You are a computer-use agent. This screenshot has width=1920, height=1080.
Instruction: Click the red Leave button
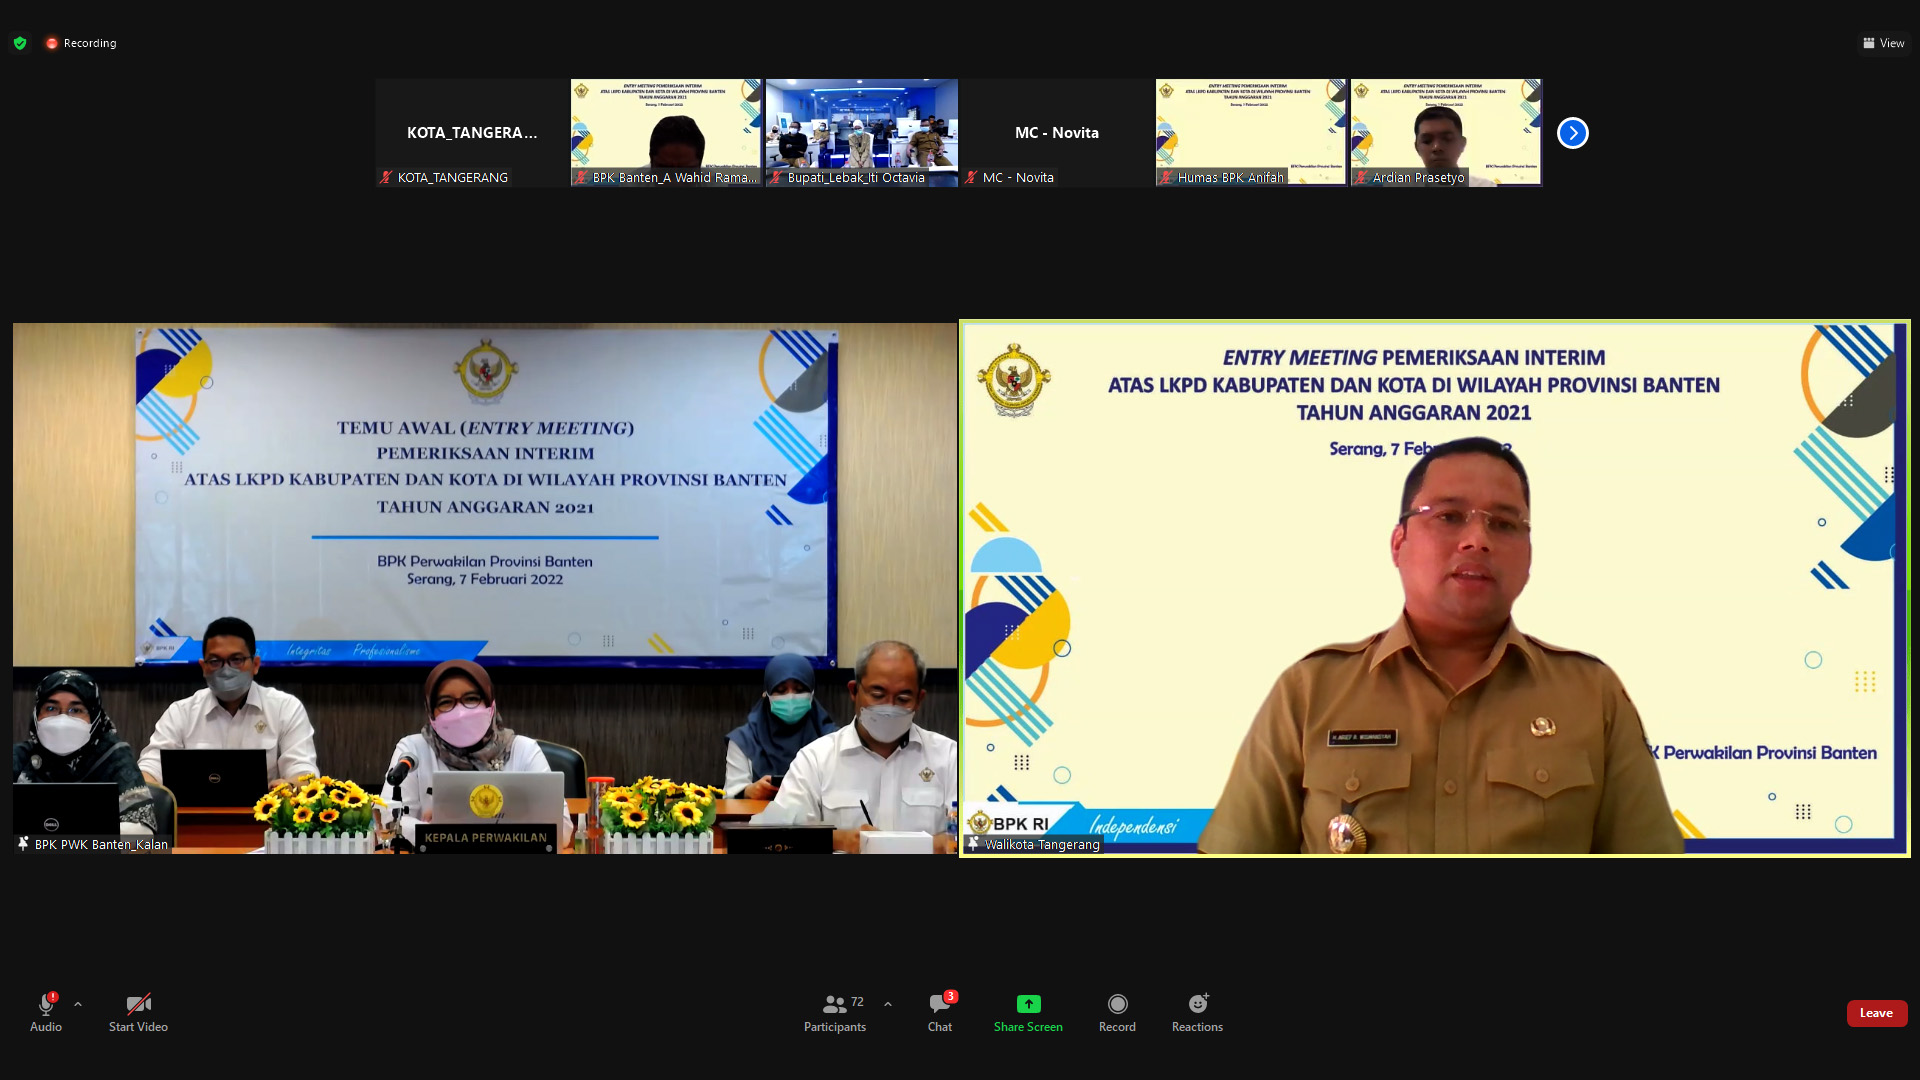coord(1876,1013)
